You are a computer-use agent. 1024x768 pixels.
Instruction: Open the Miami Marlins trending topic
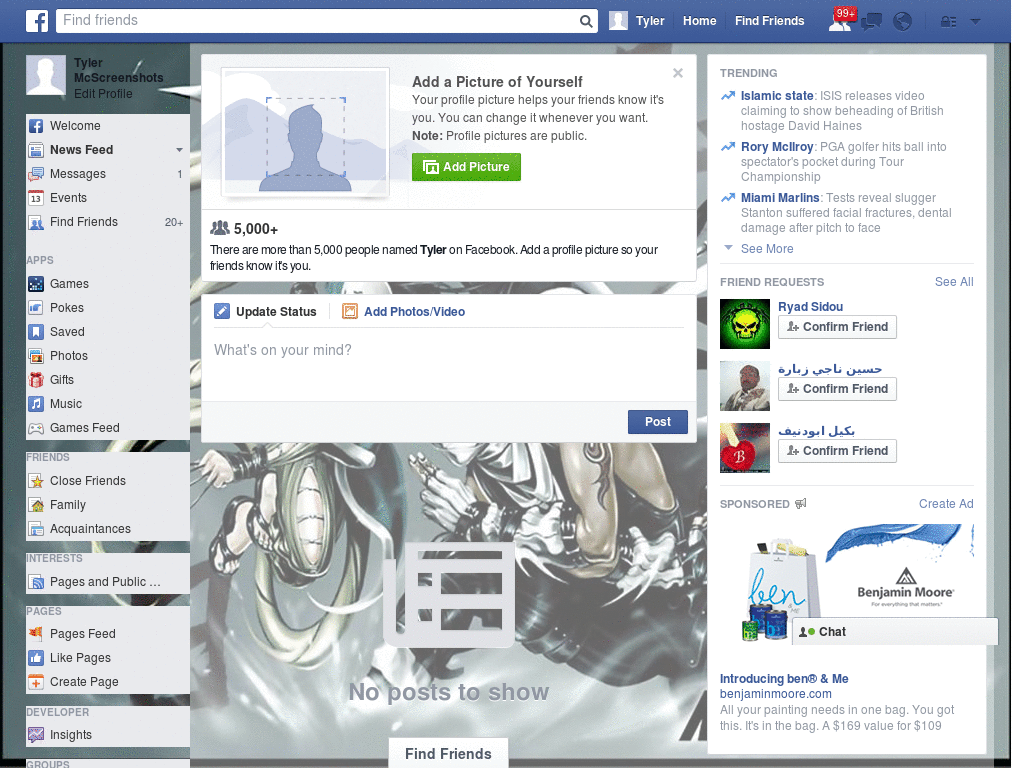click(780, 198)
